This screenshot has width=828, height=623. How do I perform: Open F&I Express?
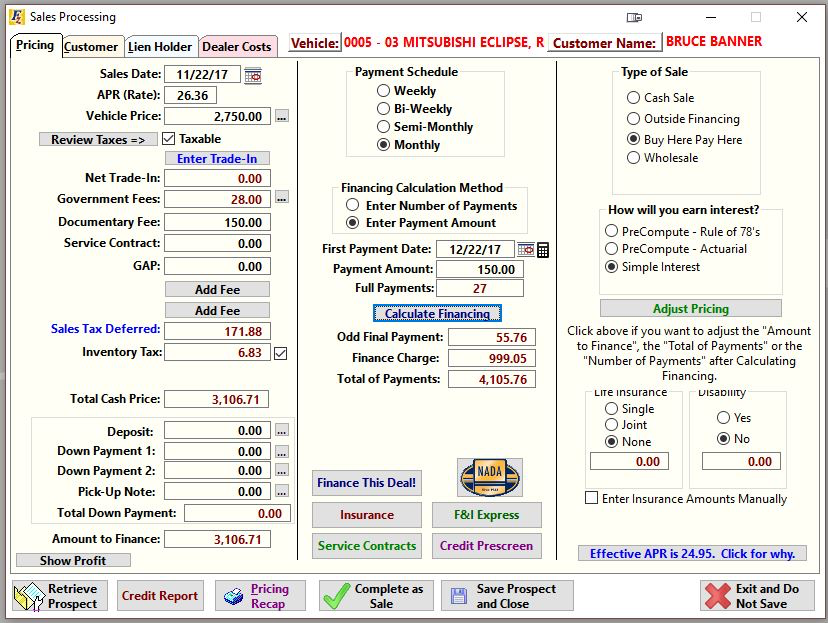click(x=487, y=515)
